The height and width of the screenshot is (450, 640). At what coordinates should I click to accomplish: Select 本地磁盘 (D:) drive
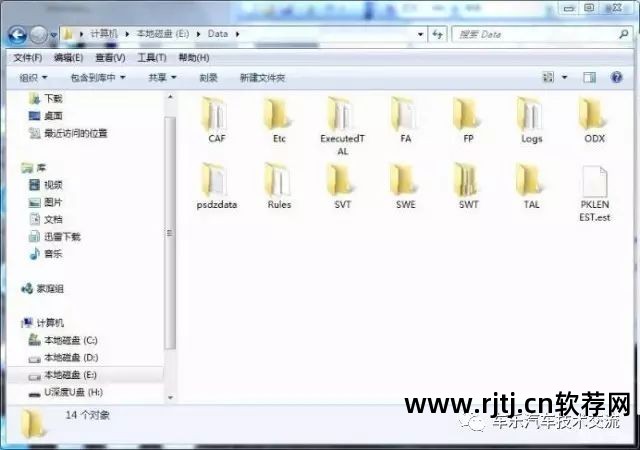63,358
